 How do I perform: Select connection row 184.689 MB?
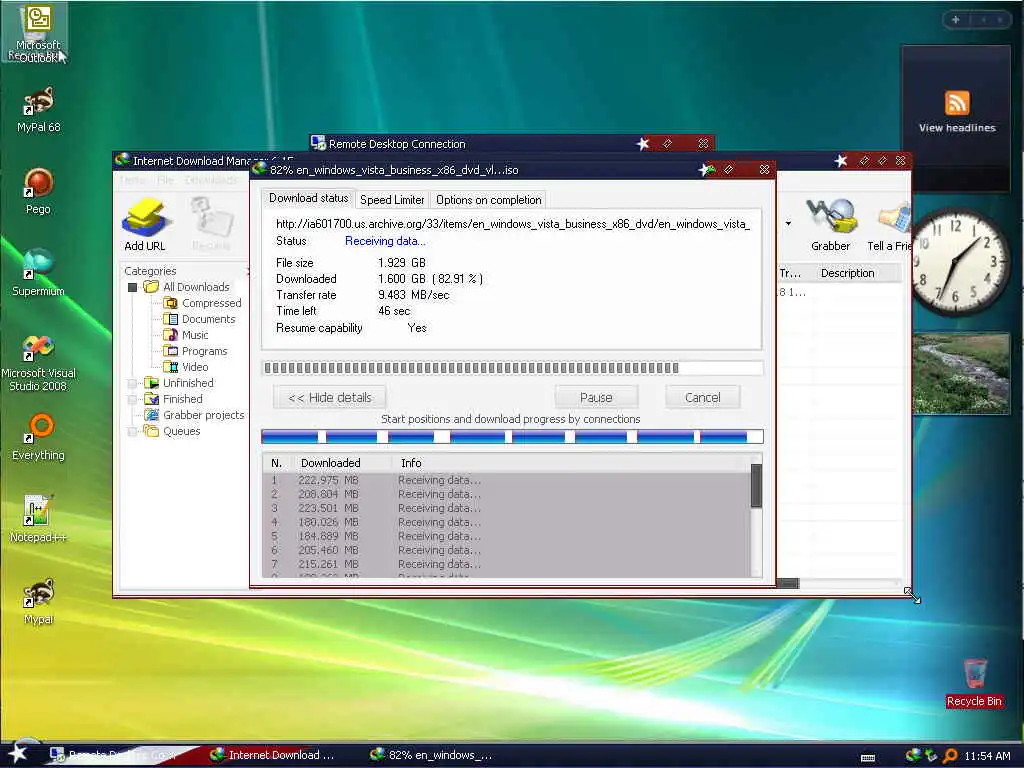click(507, 536)
